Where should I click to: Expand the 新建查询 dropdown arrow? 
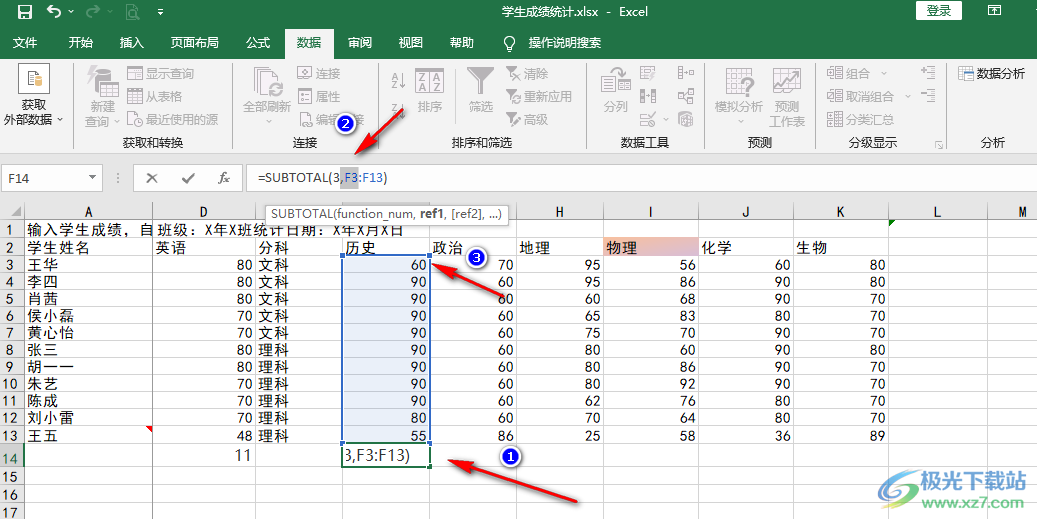116,122
